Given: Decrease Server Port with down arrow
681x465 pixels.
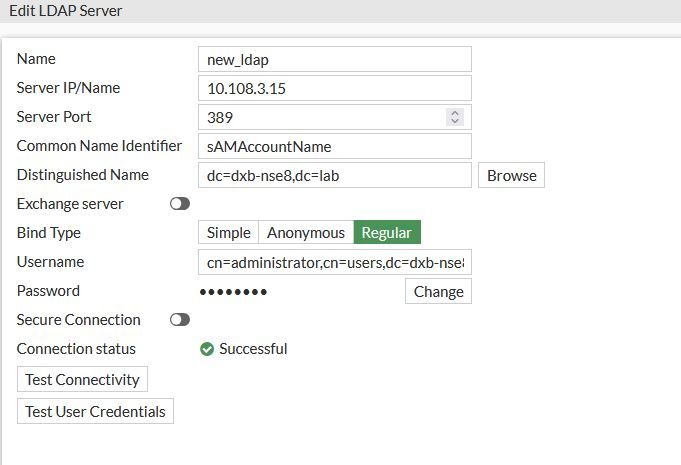Looking at the screenshot, I should pos(456,121).
